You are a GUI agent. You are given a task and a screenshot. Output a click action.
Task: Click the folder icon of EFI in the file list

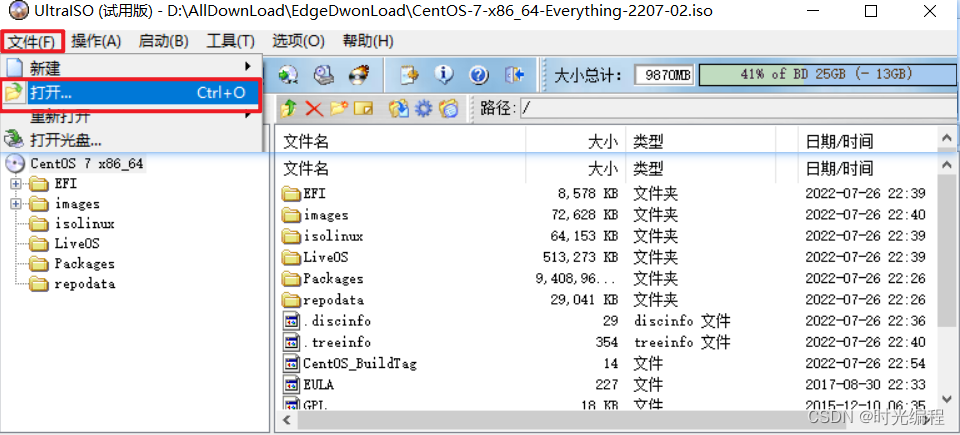[x=292, y=195]
